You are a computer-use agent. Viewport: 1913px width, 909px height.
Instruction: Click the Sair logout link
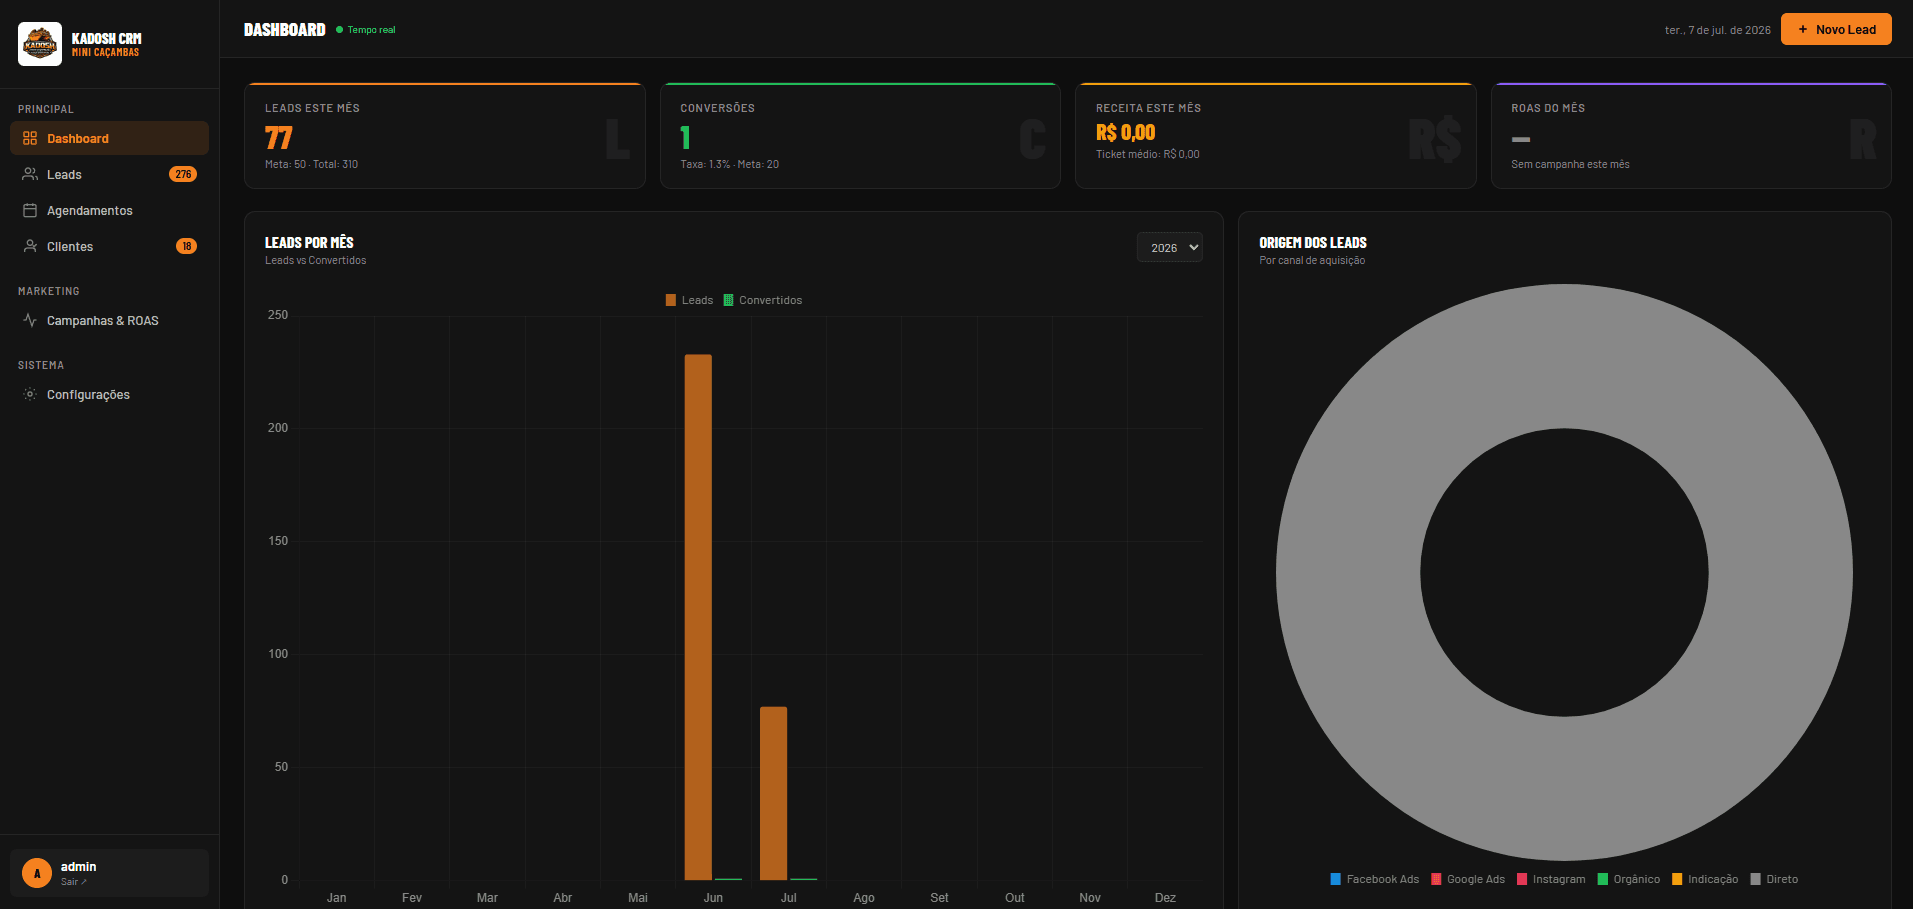(x=73, y=882)
